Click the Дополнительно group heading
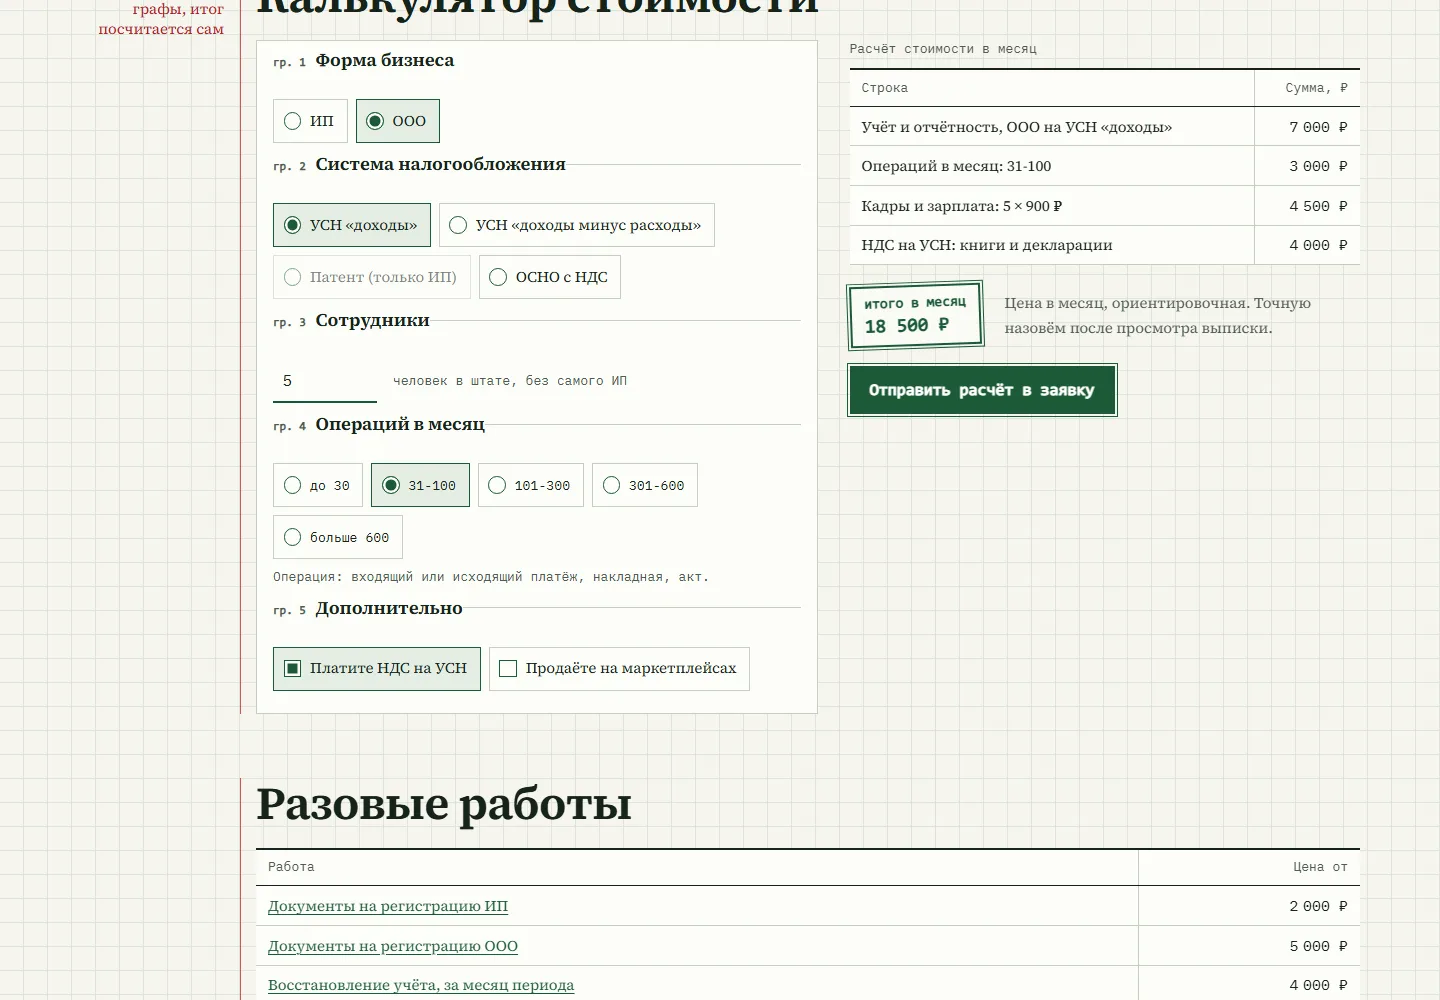Image resolution: width=1440 pixels, height=1000 pixels. 389,608
